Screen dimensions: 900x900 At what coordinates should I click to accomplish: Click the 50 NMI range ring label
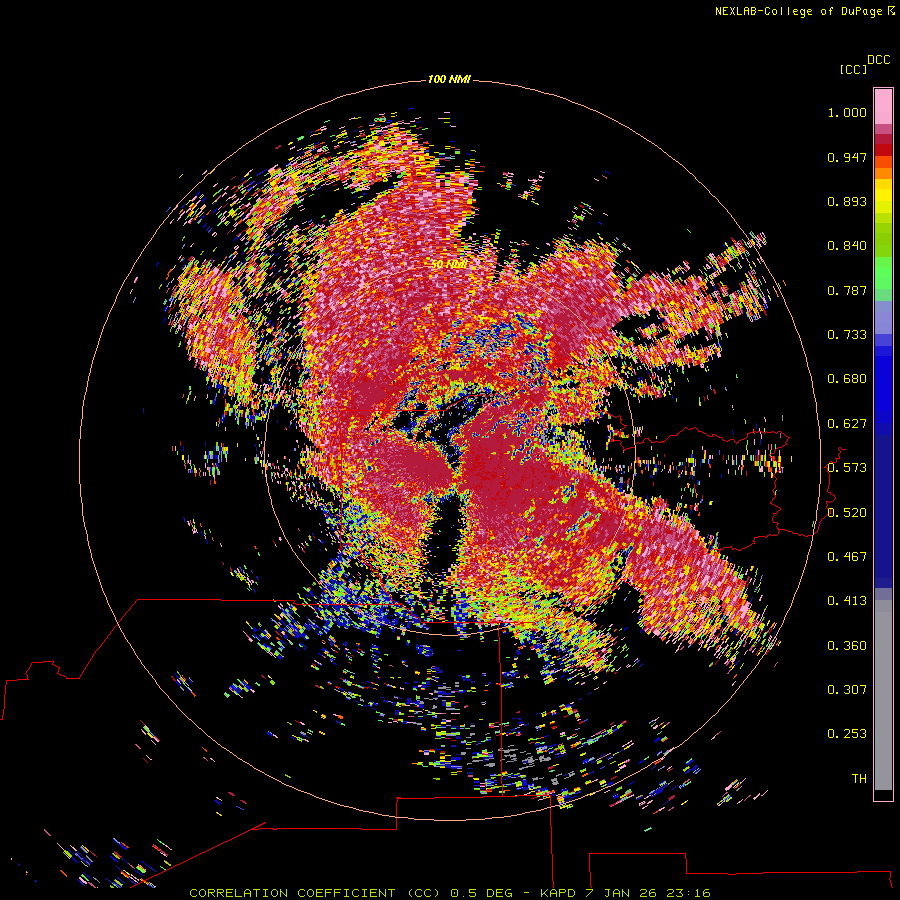pyautogui.click(x=449, y=264)
